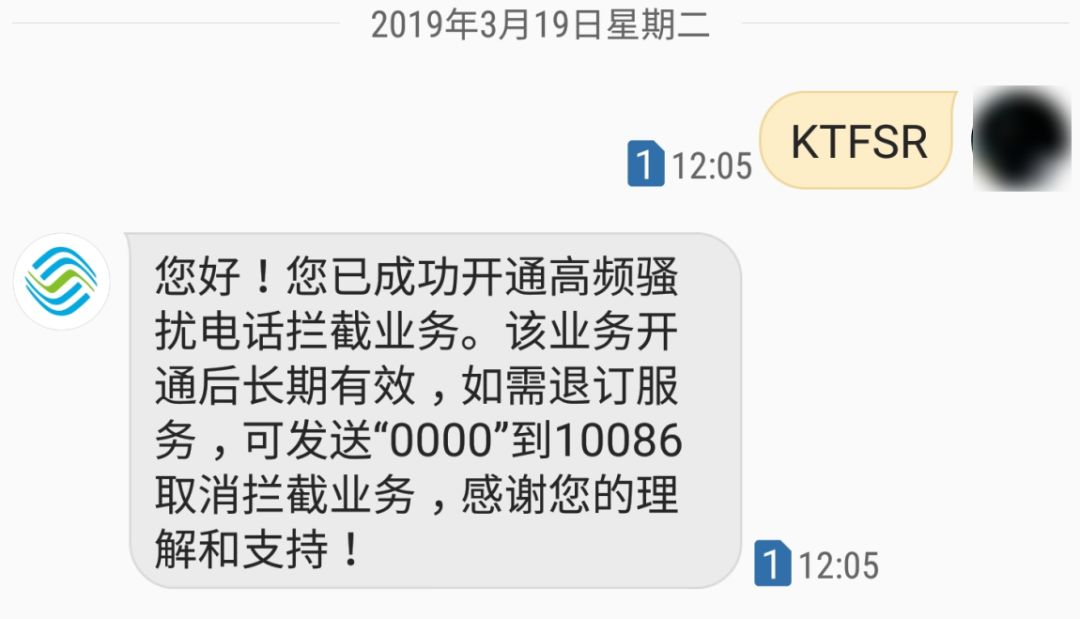Tap the date header 2019年3月19日星期二

coord(540,25)
